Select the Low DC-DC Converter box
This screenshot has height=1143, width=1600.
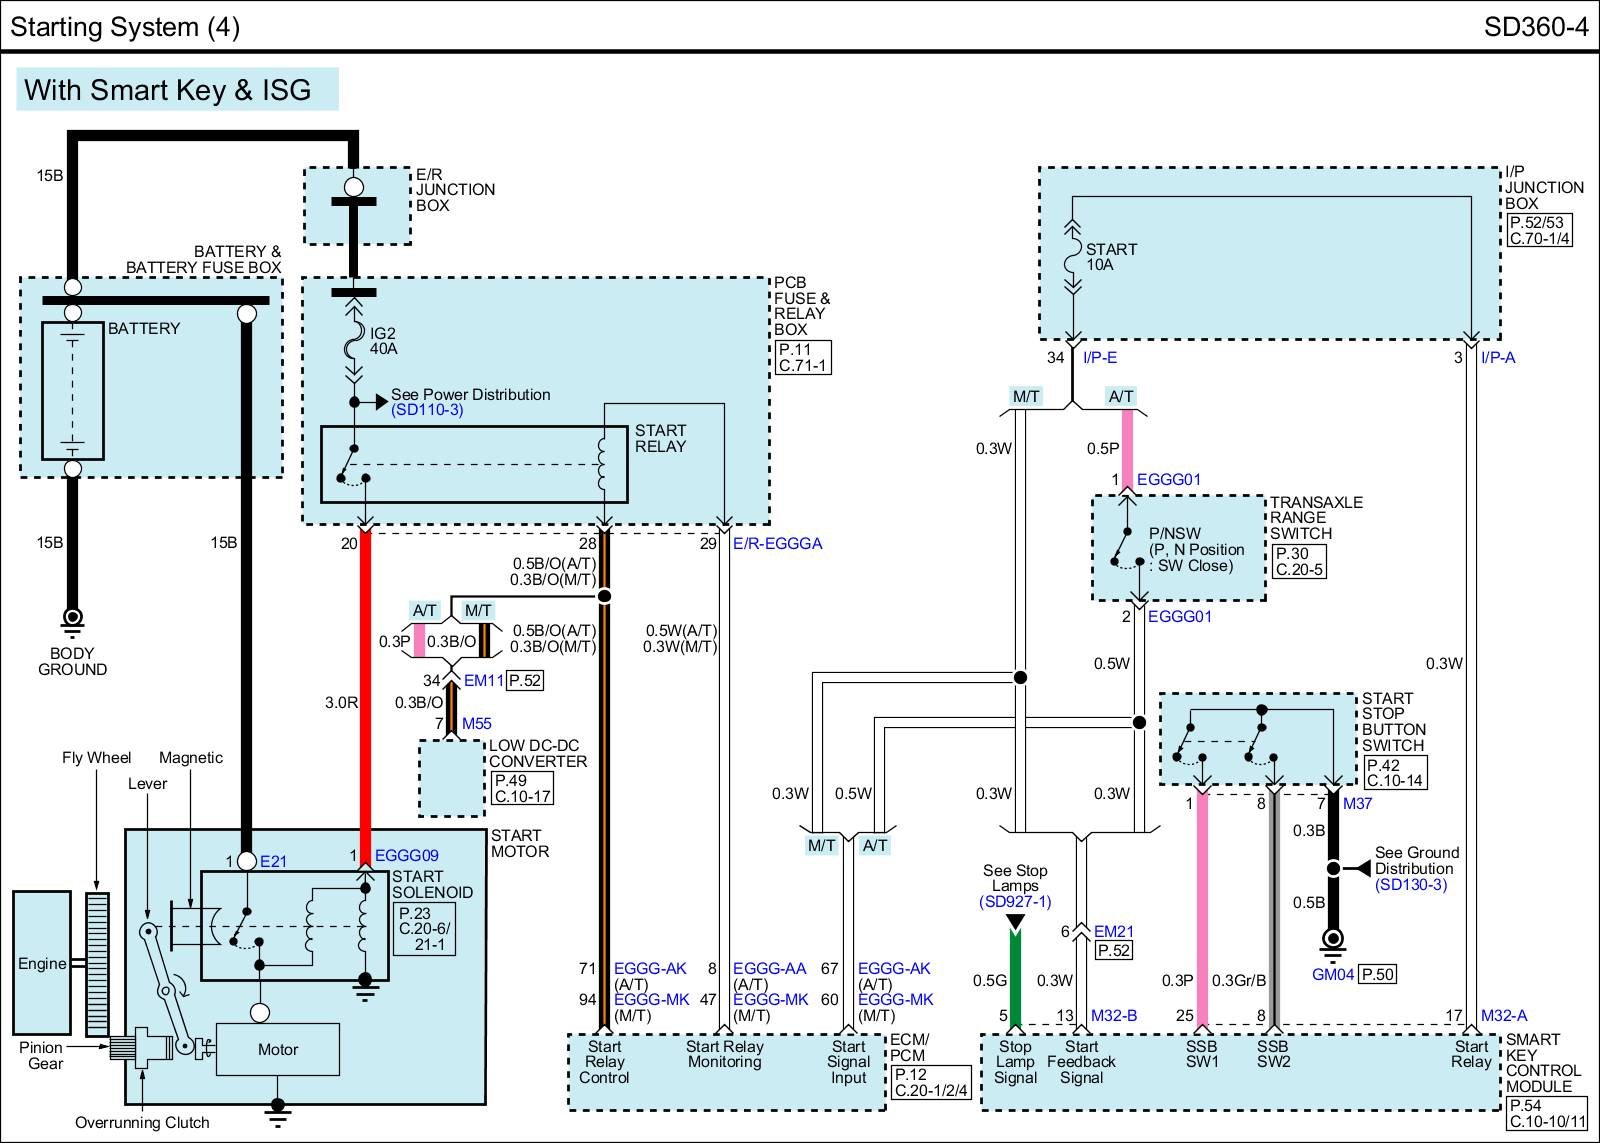[451, 778]
